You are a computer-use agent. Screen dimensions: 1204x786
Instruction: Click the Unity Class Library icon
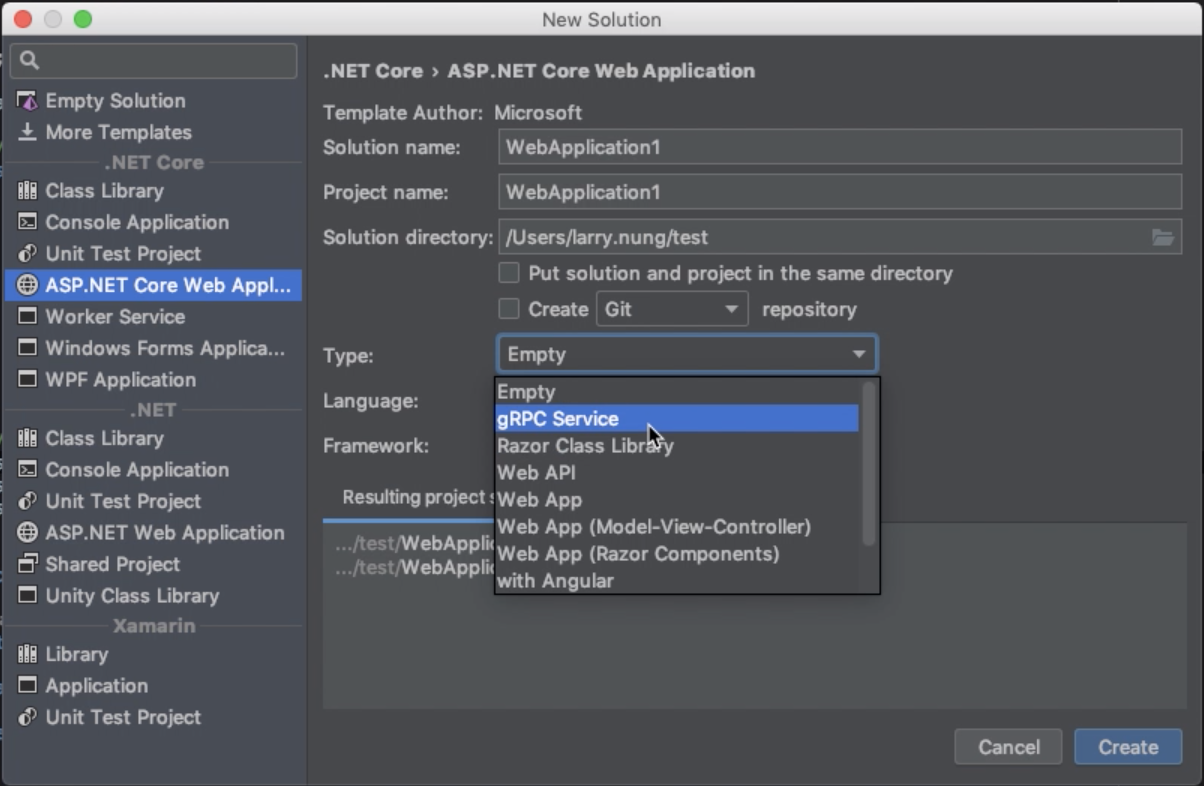(28, 596)
